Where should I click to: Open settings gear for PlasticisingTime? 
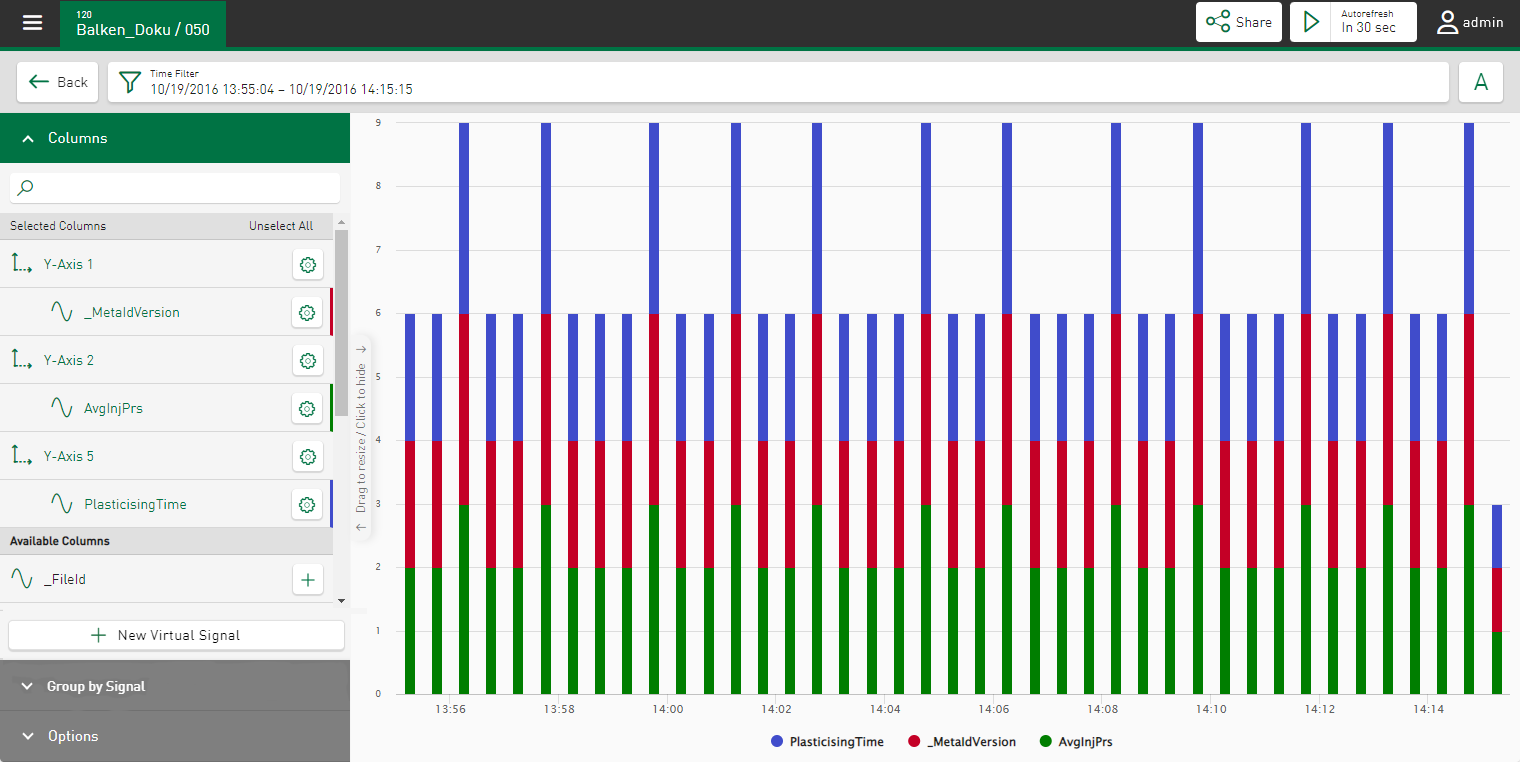[x=308, y=505]
